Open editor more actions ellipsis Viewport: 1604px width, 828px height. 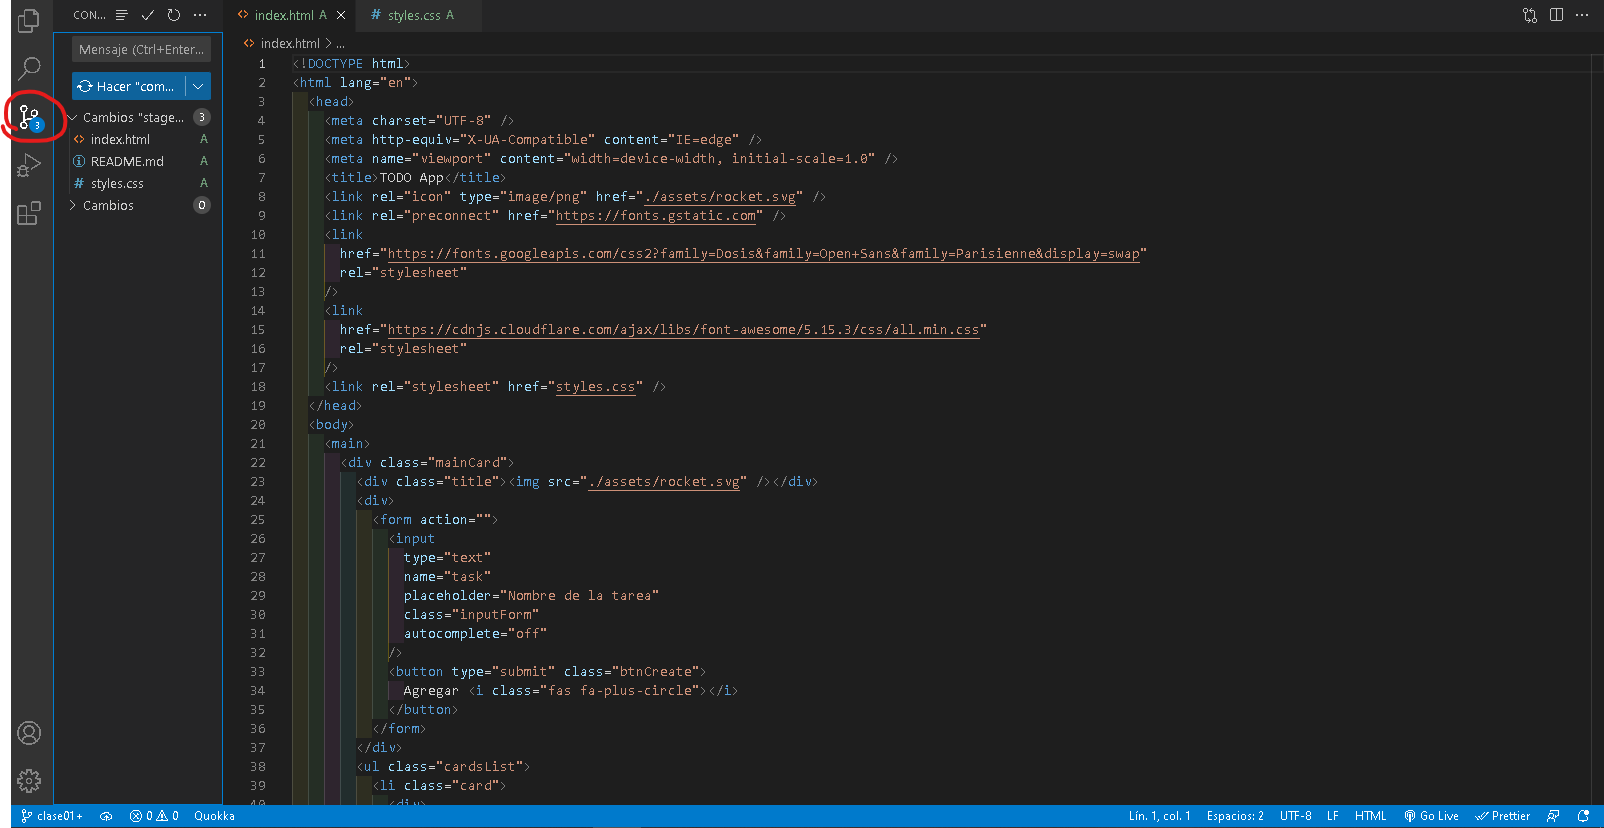click(1582, 15)
